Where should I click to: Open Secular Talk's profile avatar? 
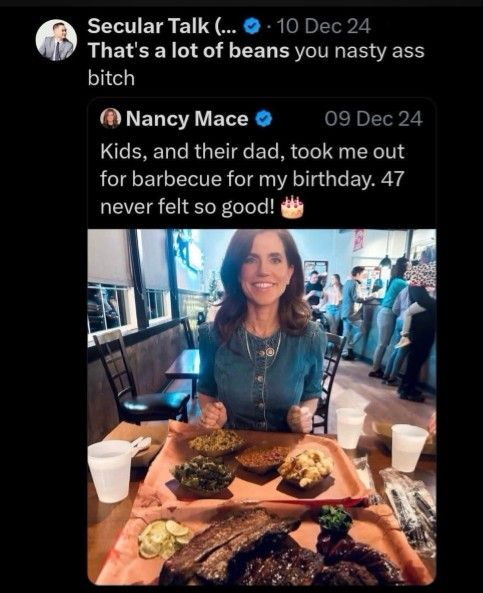56,40
